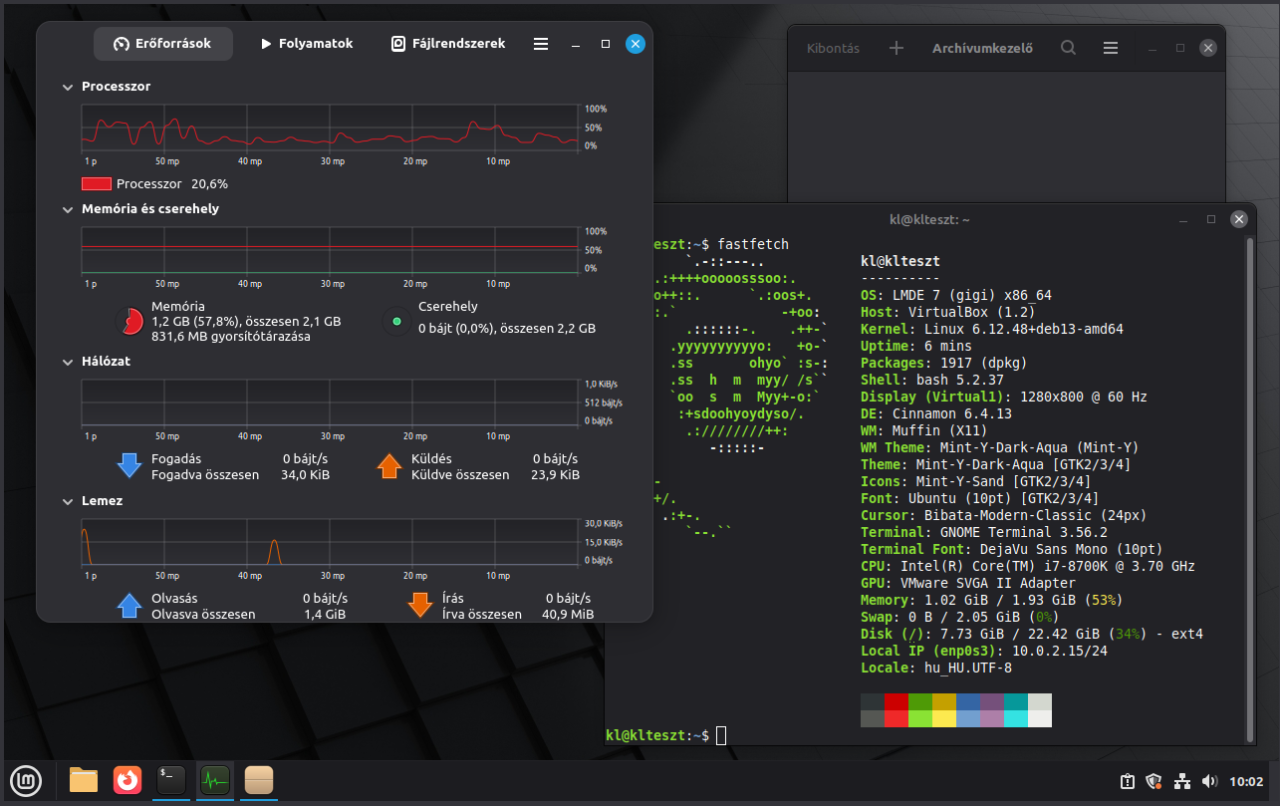The height and width of the screenshot is (806, 1280).
Task: Click the System Monitor taskbar icon
Action: tap(215, 780)
